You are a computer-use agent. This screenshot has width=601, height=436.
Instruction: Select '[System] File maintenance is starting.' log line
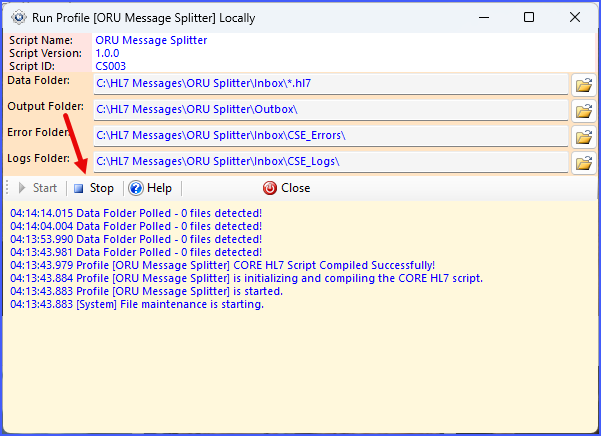pyautogui.click(x=137, y=304)
